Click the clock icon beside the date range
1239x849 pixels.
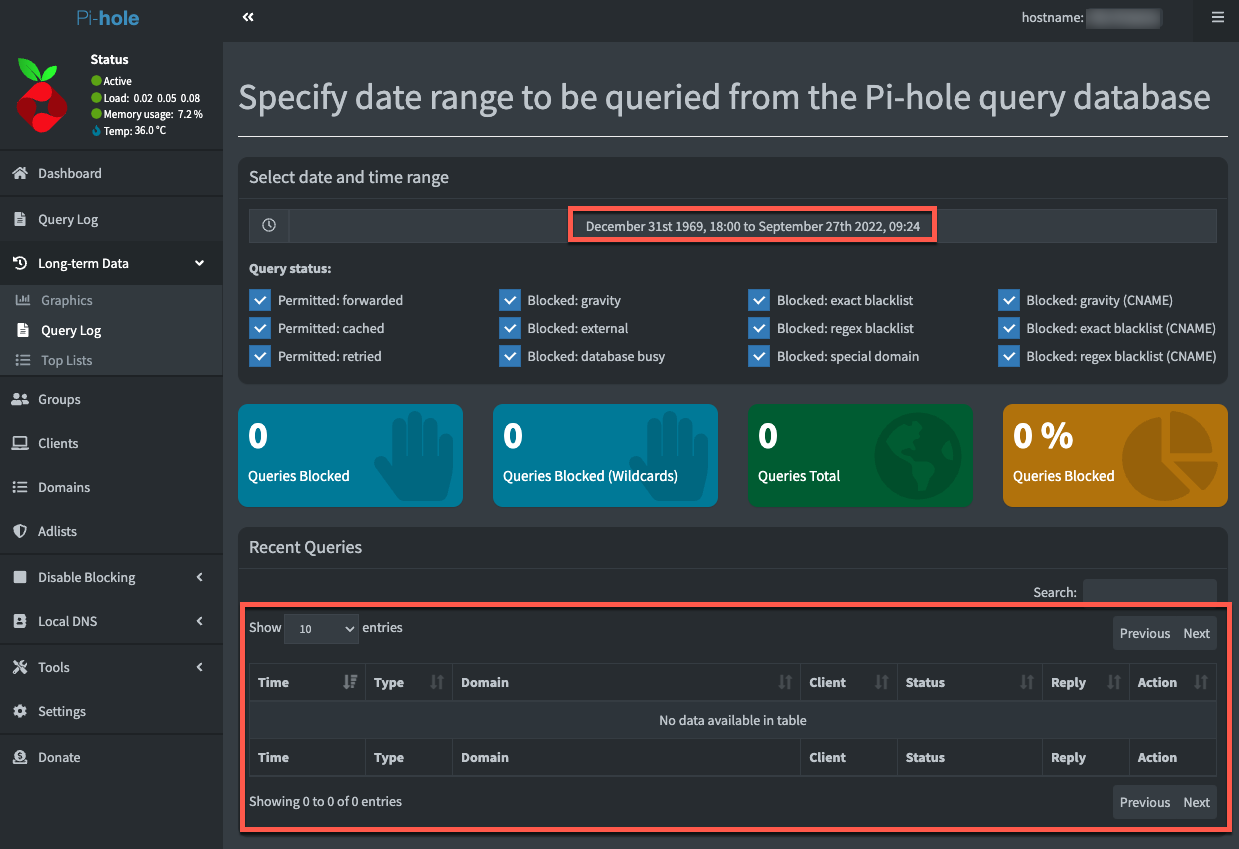268,225
